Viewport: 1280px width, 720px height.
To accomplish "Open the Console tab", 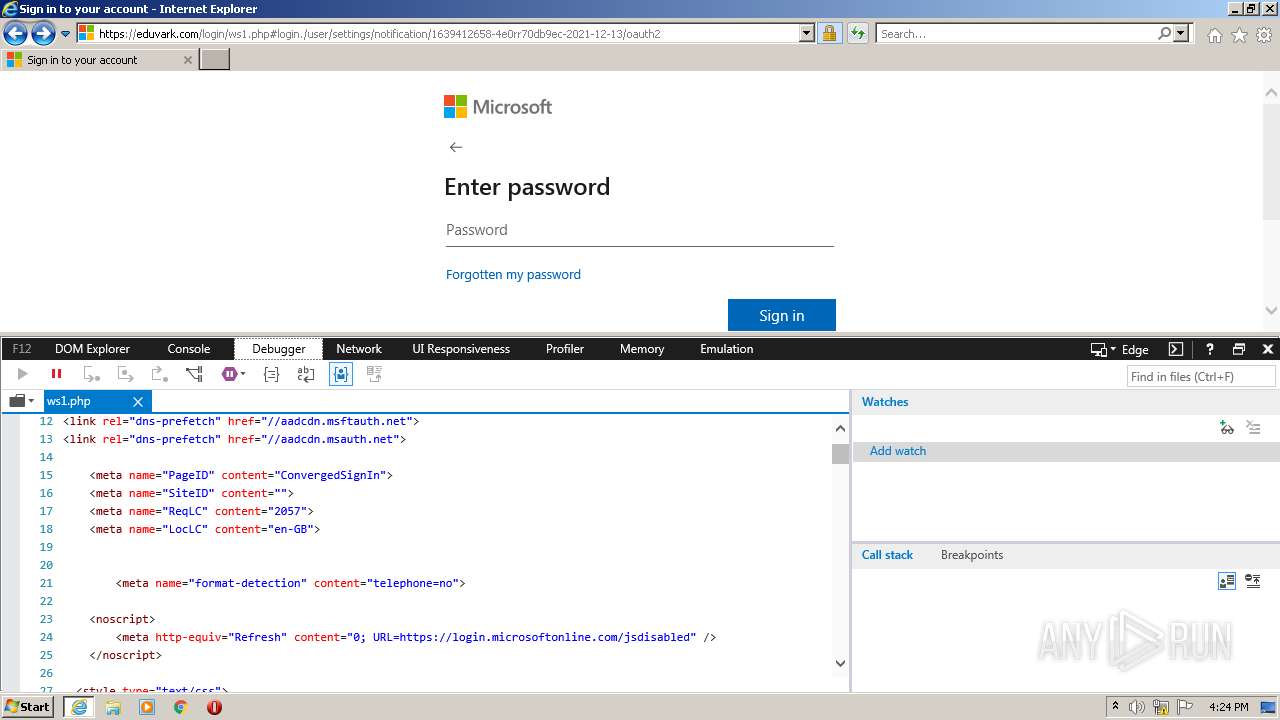I will 188,349.
